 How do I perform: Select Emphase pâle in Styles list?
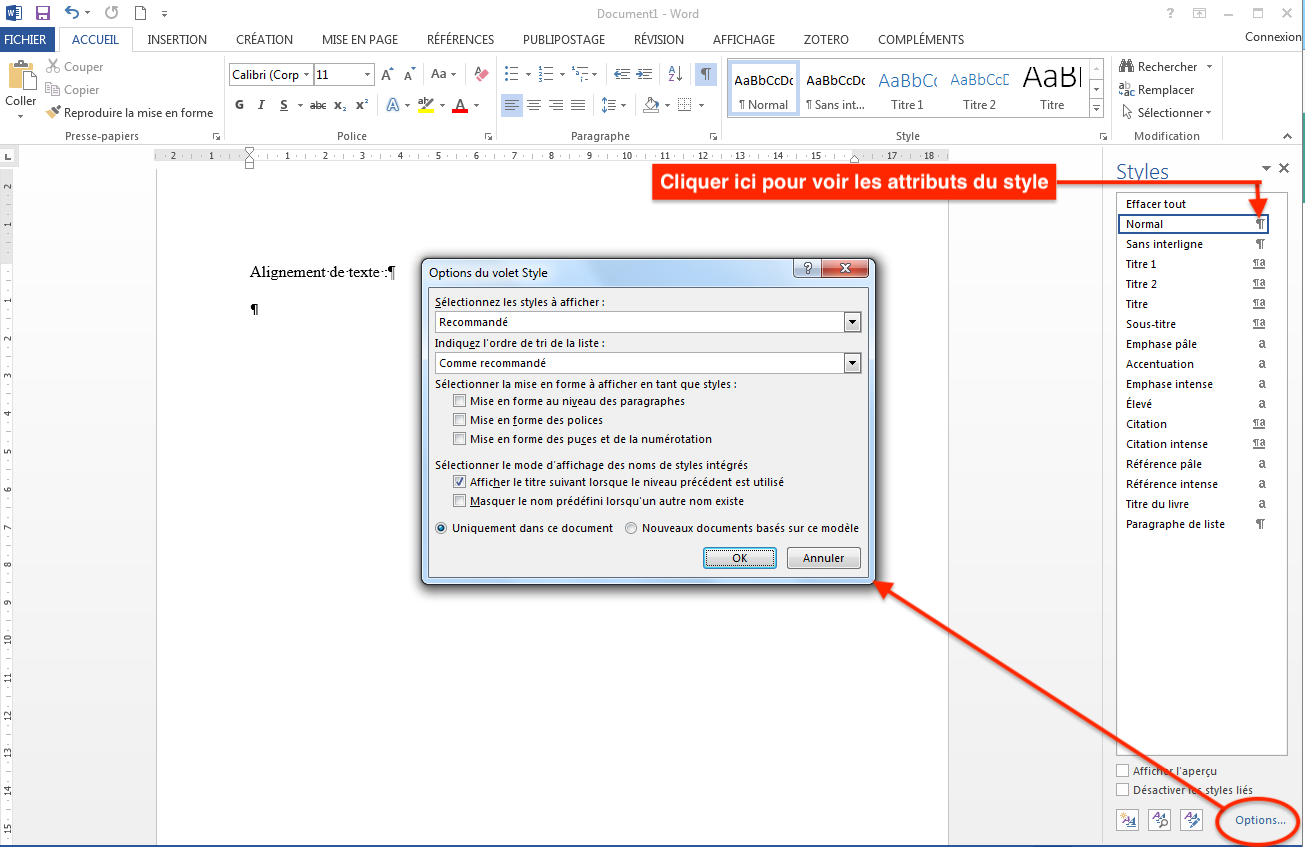[x=1193, y=344]
